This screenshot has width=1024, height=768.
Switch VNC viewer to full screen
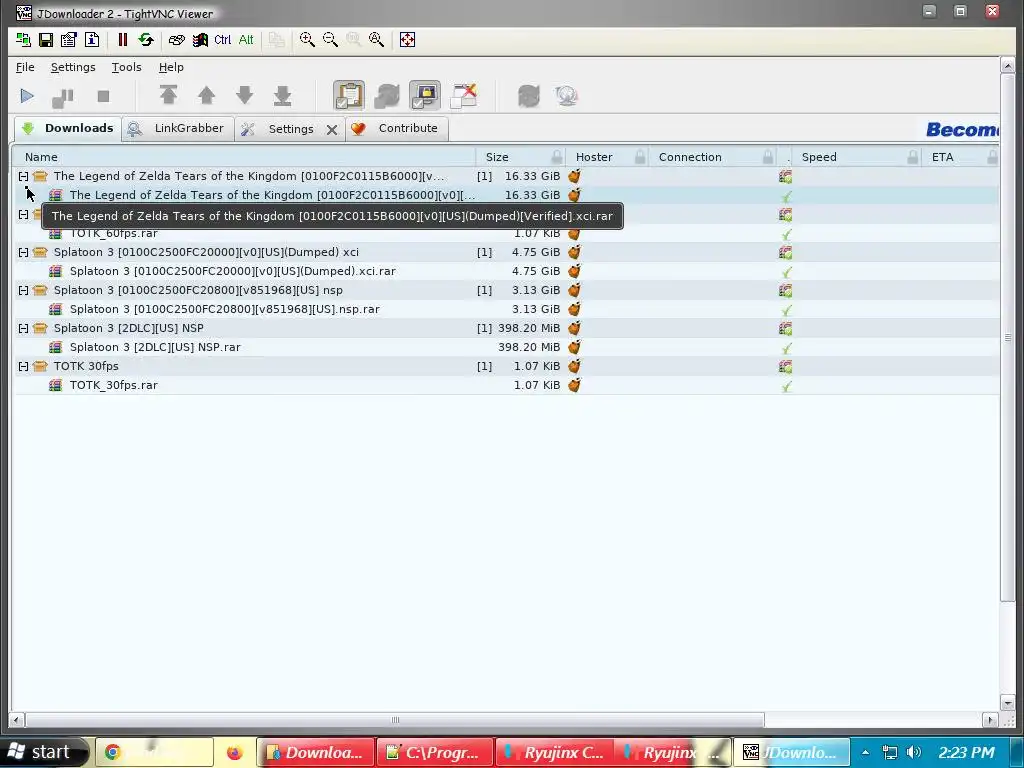[407, 40]
